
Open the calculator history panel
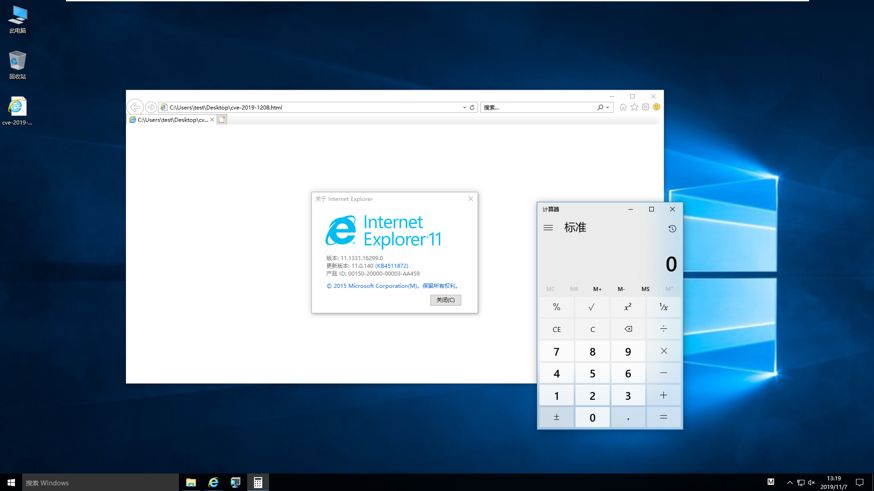click(672, 229)
